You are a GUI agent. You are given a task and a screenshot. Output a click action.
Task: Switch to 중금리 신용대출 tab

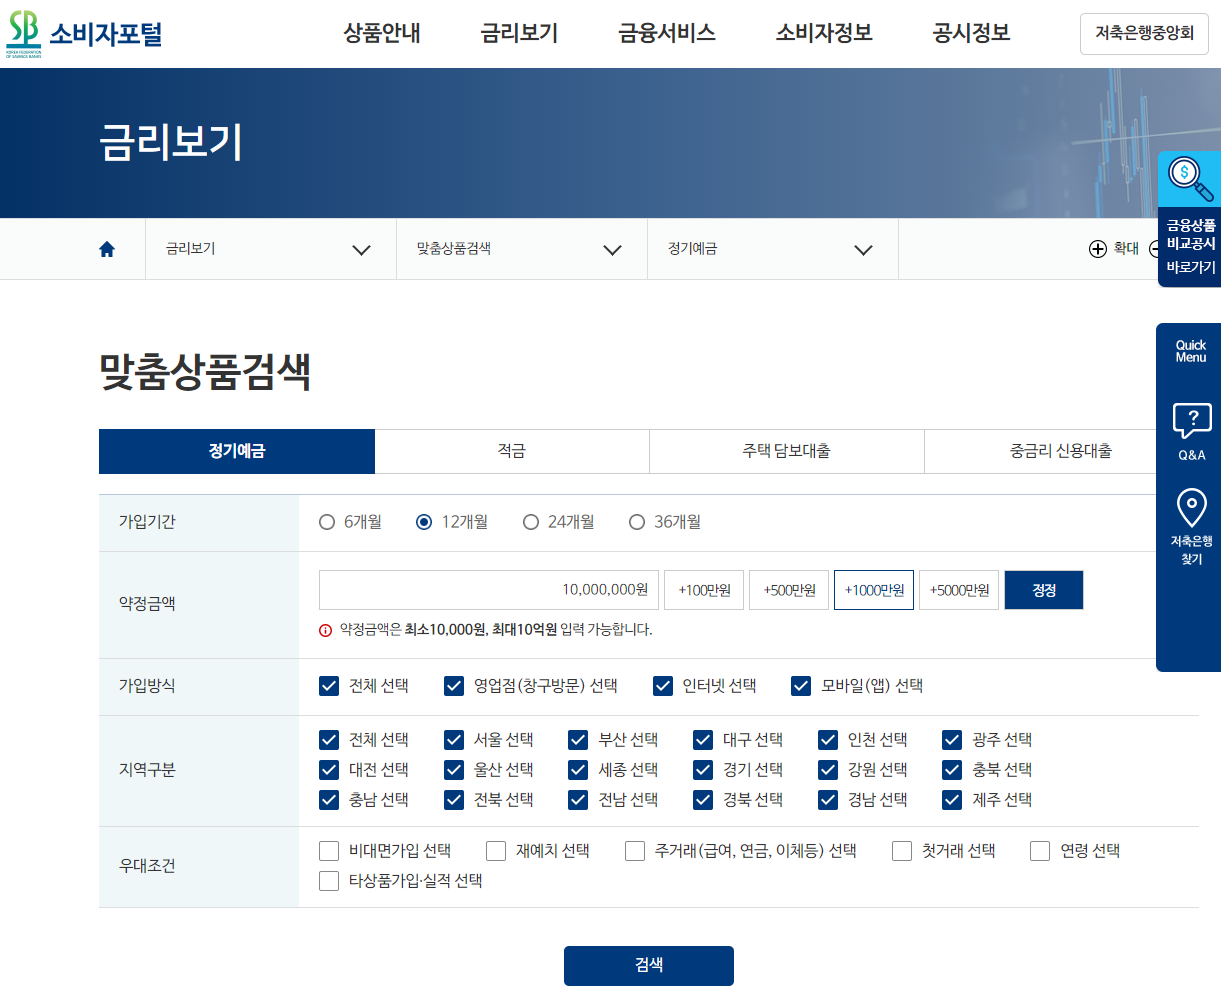pos(1061,451)
